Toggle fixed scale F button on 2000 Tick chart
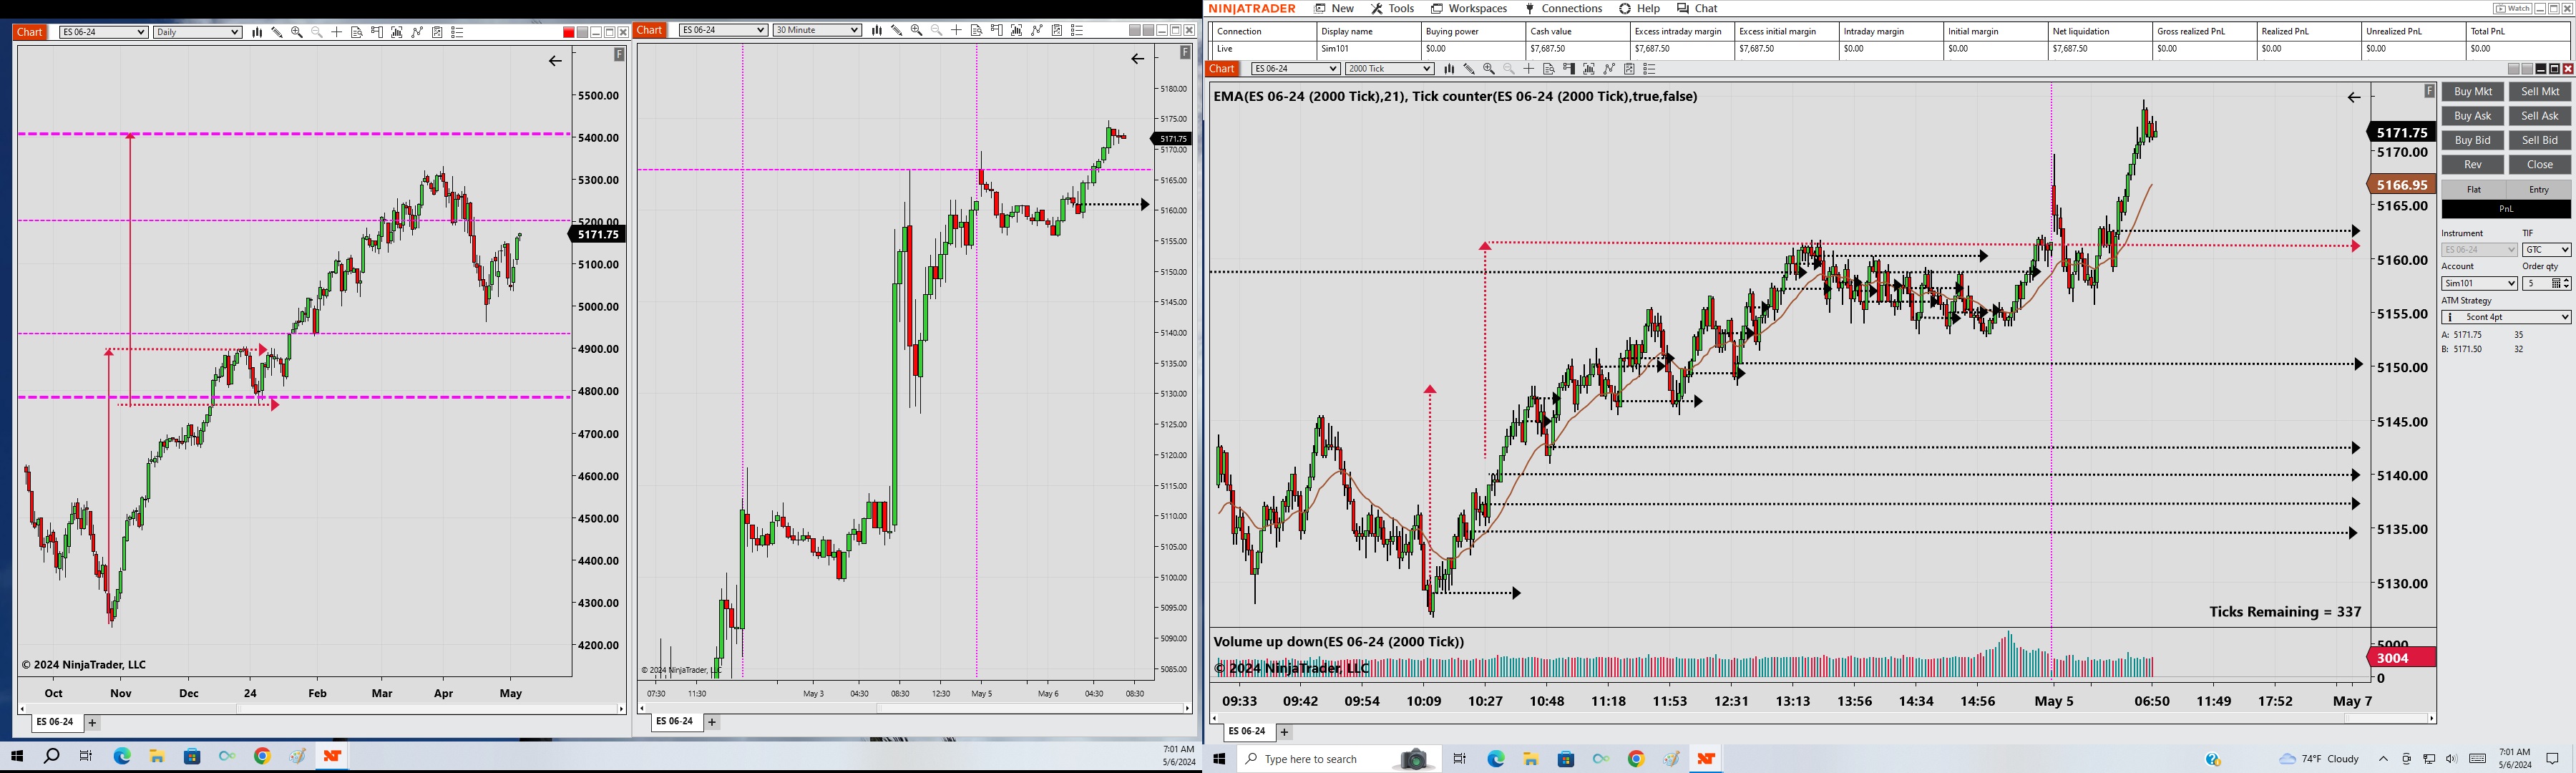The width and height of the screenshot is (2576, 773). point(2429,91)
